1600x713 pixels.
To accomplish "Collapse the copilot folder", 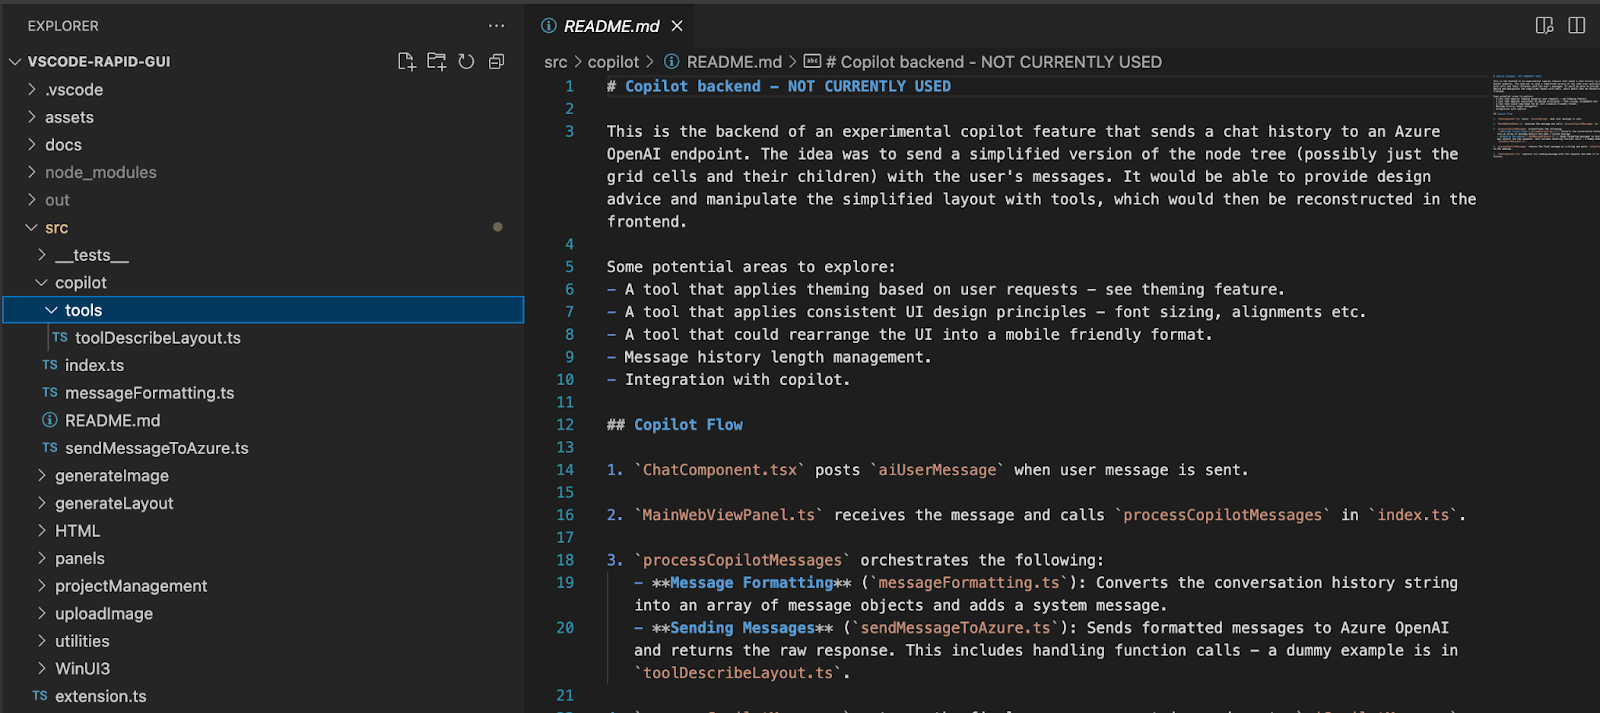I will pos(42,283).
